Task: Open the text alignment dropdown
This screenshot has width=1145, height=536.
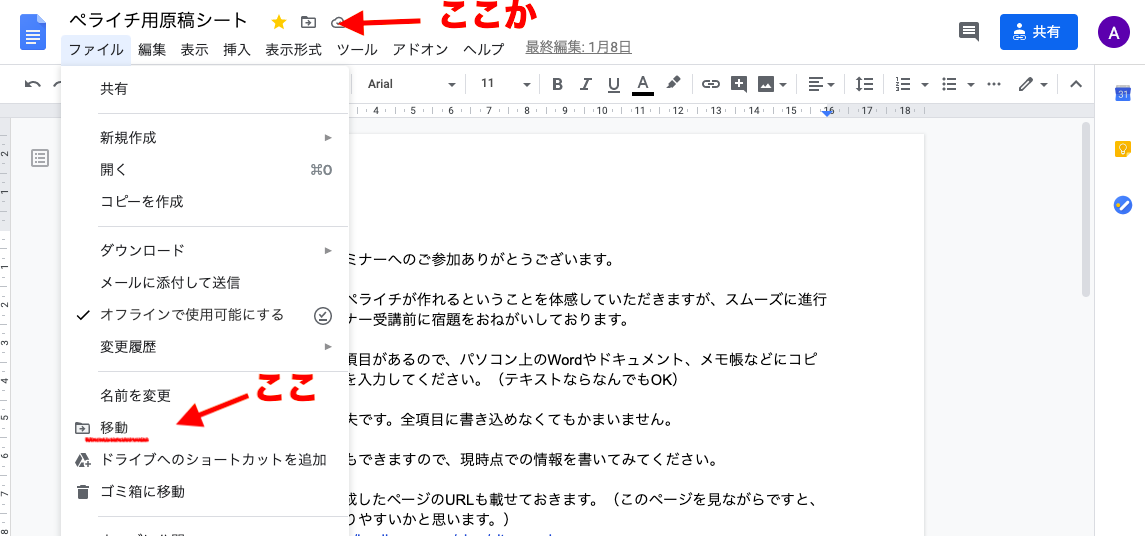Action: point(822,84)
